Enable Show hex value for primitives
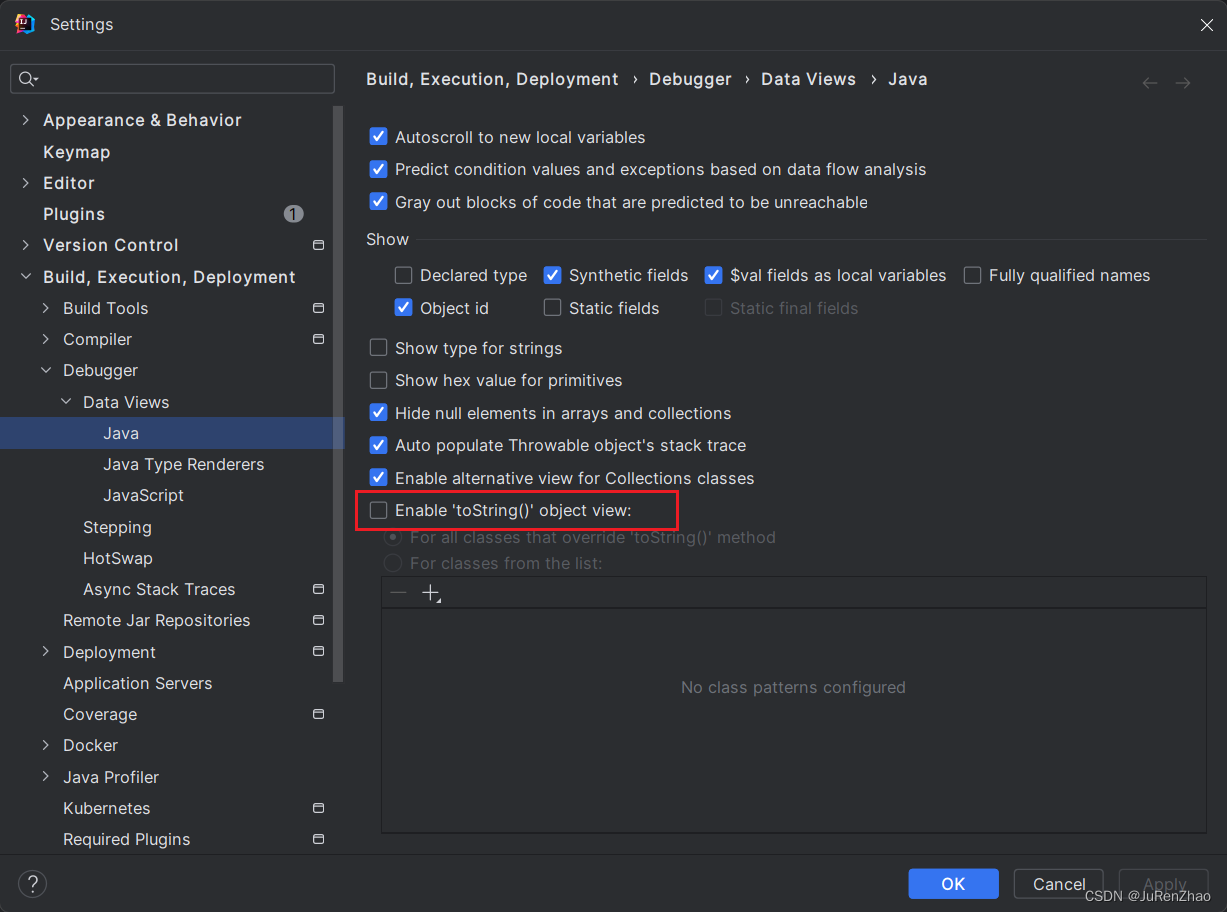Image resolution: width=1227 pixels, height=912 pixels. (378, 380)
